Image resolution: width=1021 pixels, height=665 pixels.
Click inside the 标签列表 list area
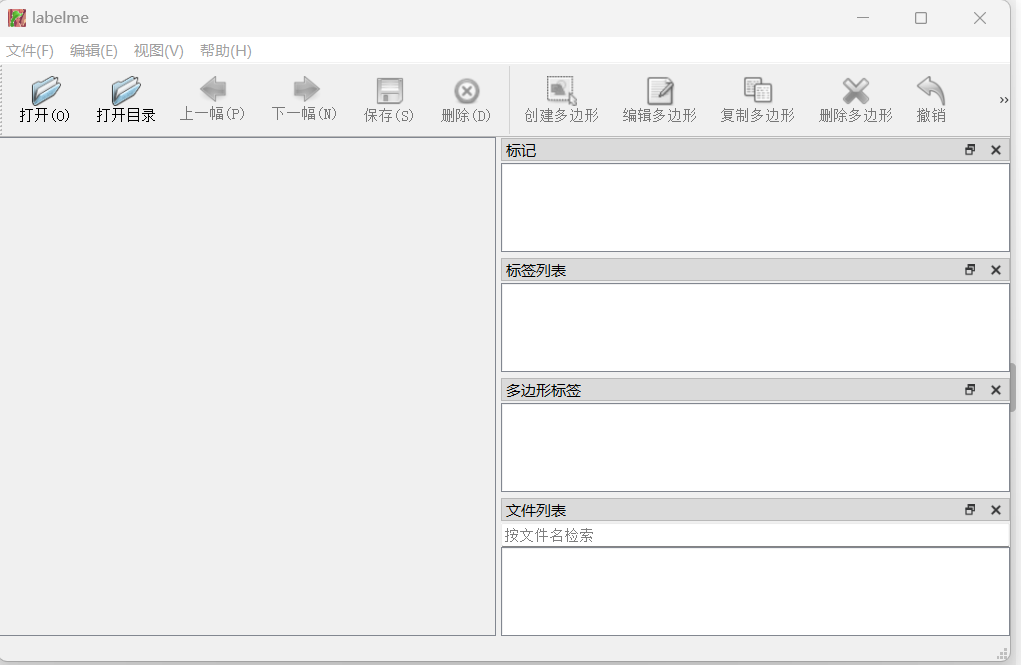pyautogui.click(x=755, y=327)
